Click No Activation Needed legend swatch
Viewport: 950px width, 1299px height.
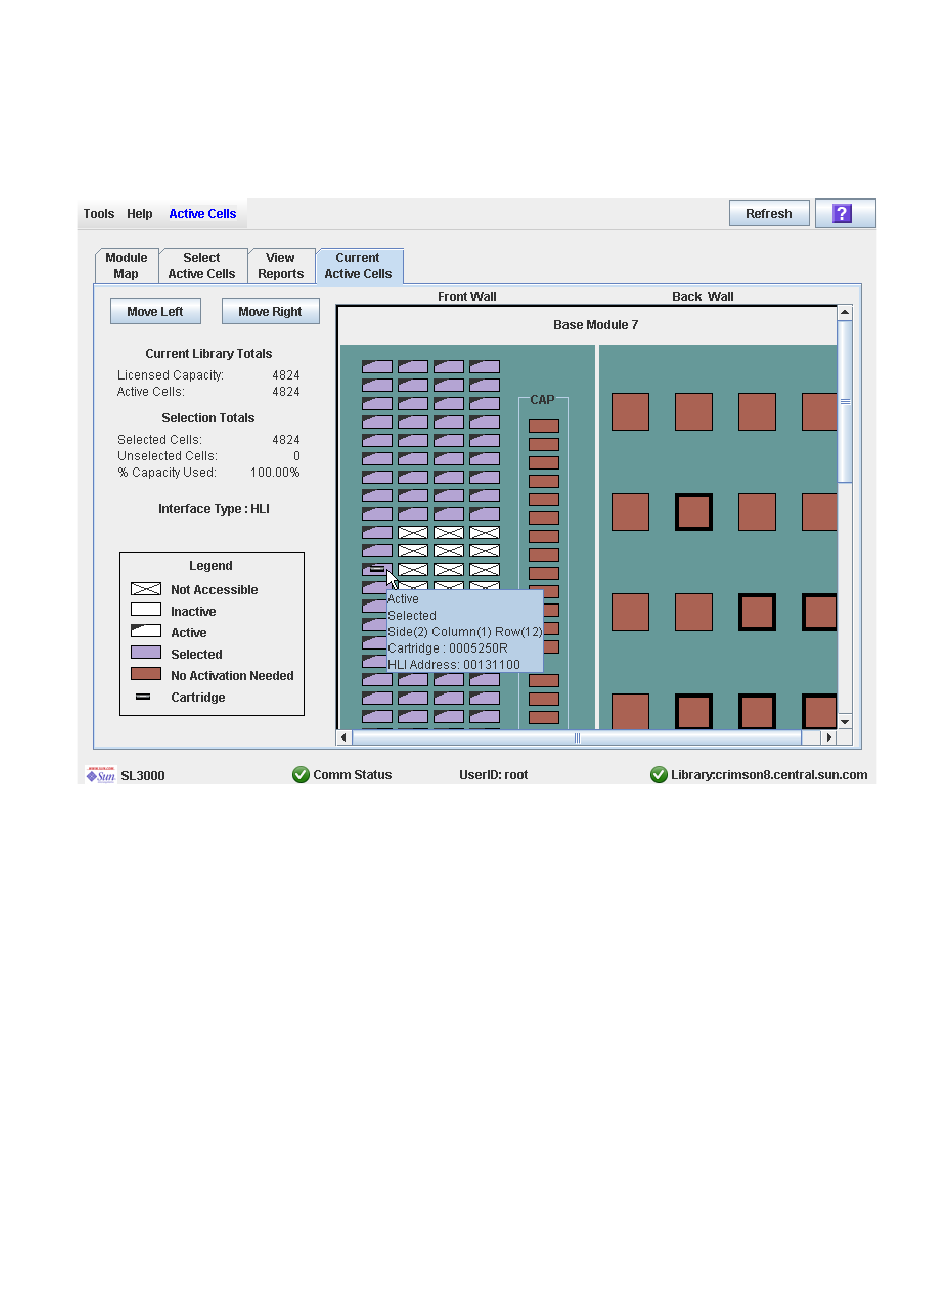pos(146,674)
